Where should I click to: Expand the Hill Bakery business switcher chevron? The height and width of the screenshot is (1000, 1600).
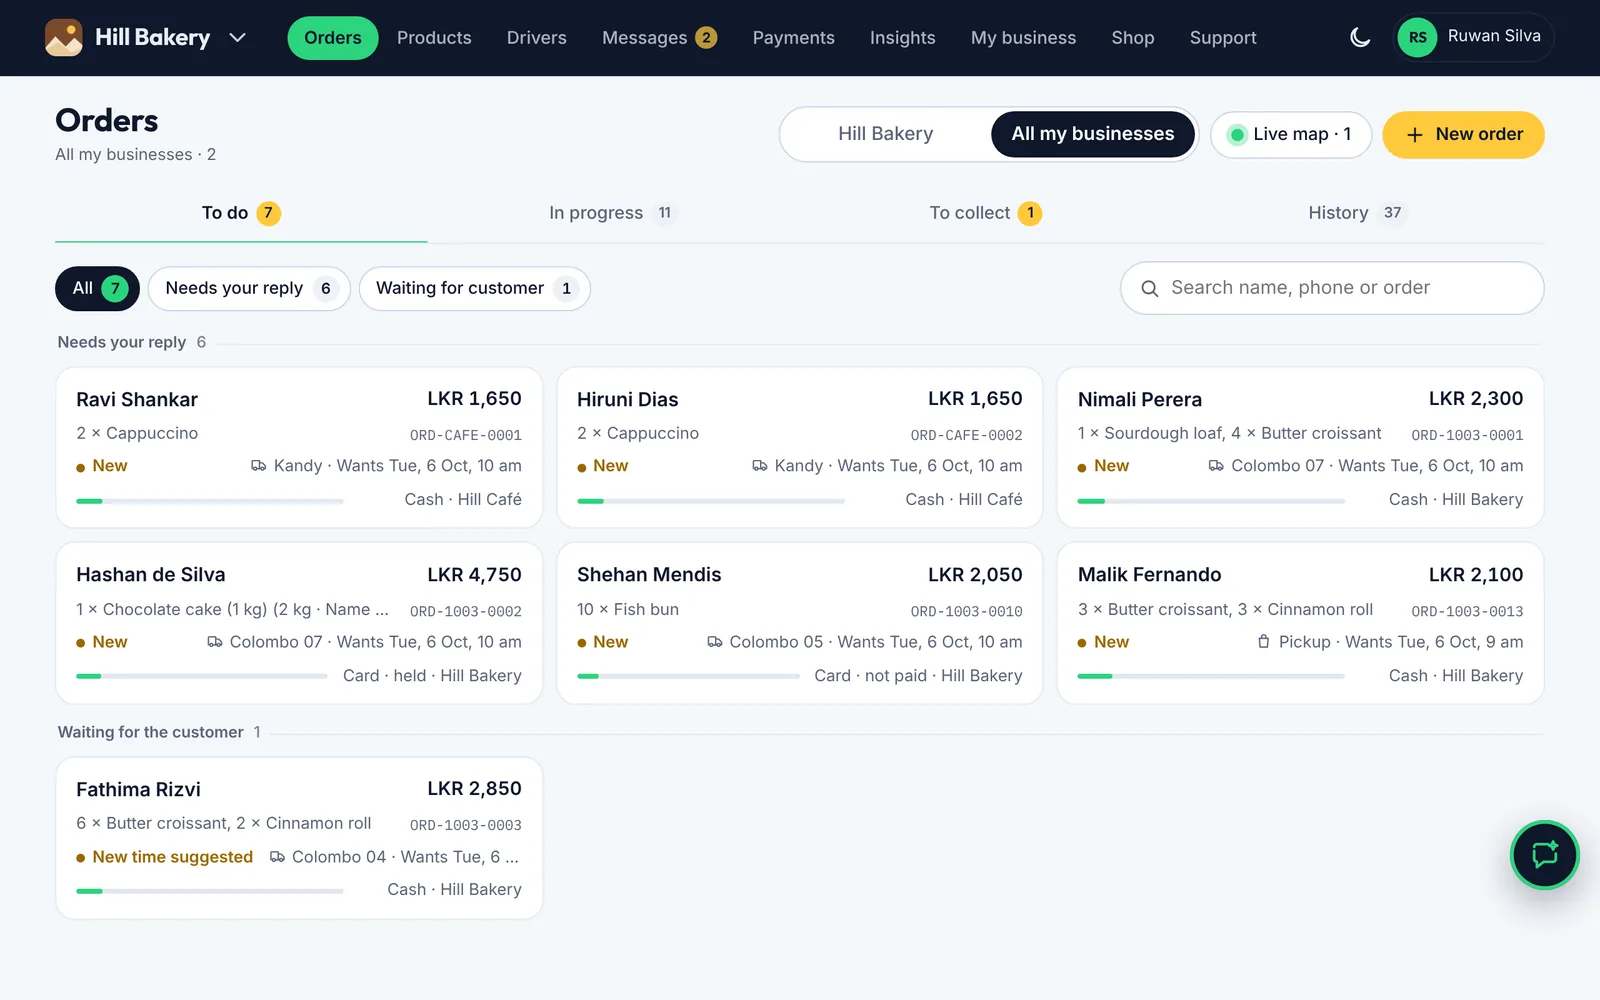pos(237,38)
